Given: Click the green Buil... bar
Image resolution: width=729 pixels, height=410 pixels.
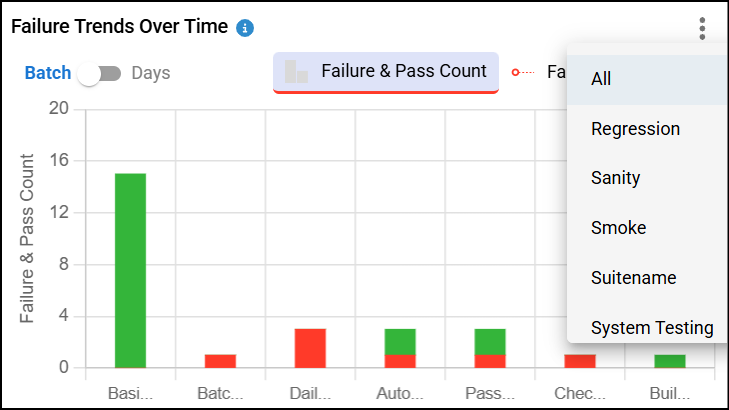Looking at the screenshot, I should click(670, 361).
